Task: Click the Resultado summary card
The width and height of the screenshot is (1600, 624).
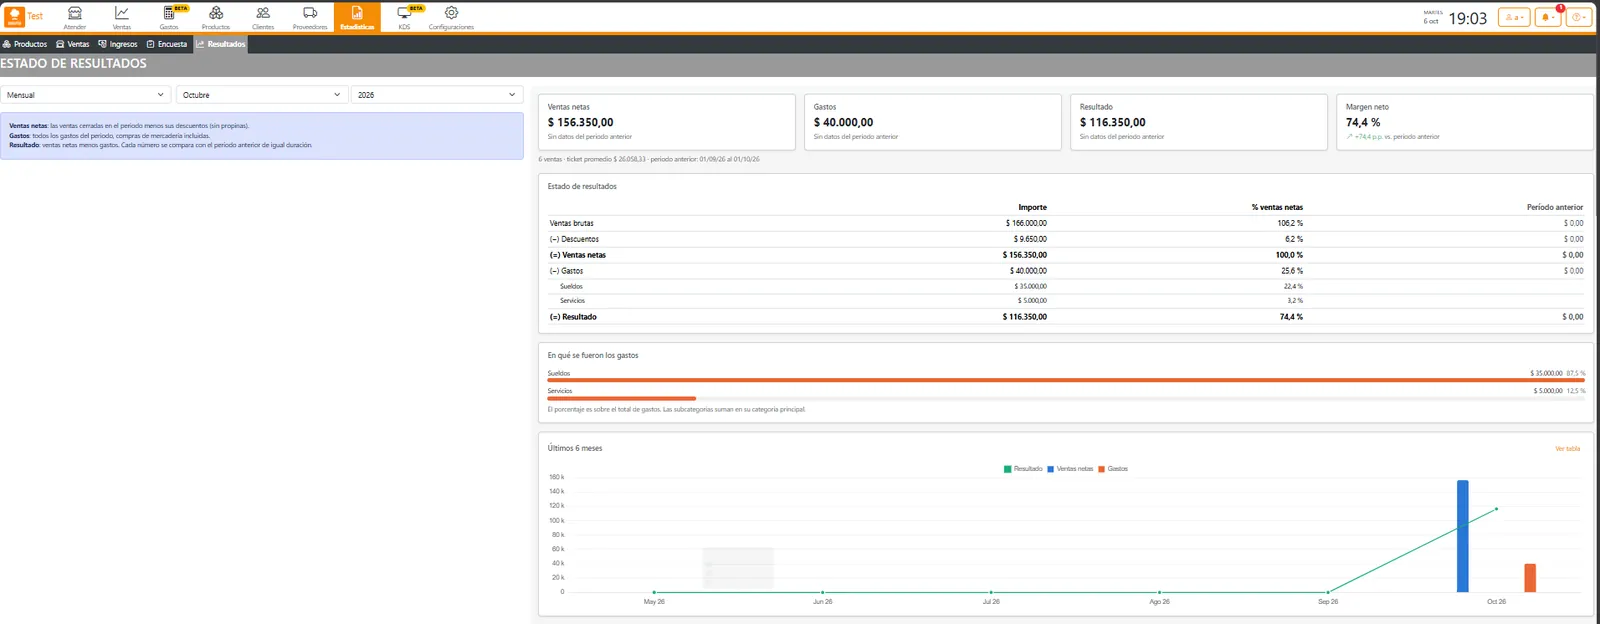Action: tap(1199, 122)
